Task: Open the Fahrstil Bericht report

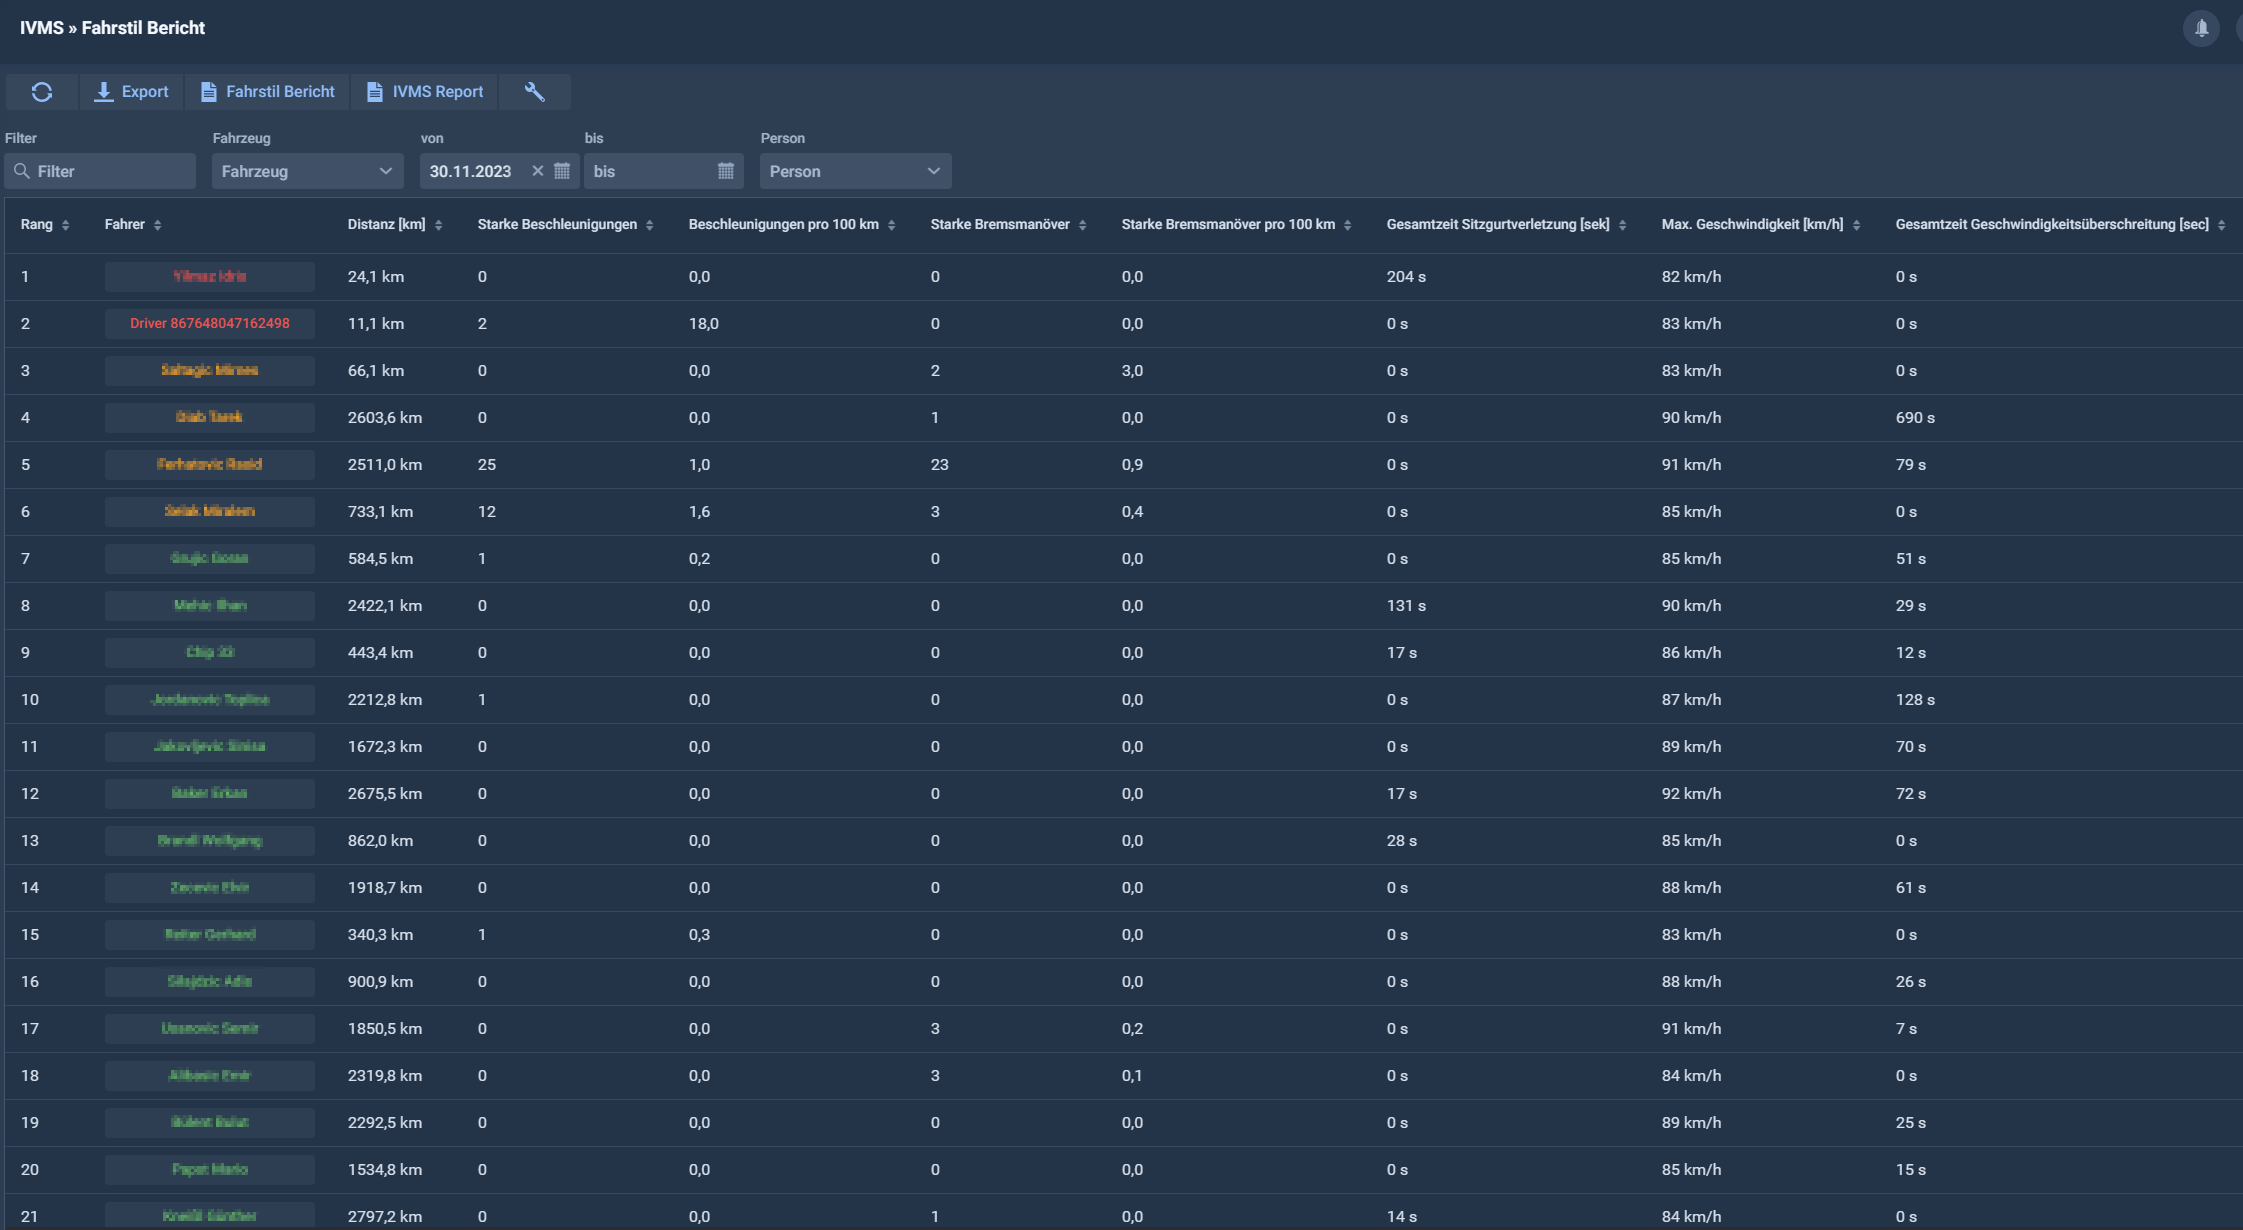Action: point(267,92)
